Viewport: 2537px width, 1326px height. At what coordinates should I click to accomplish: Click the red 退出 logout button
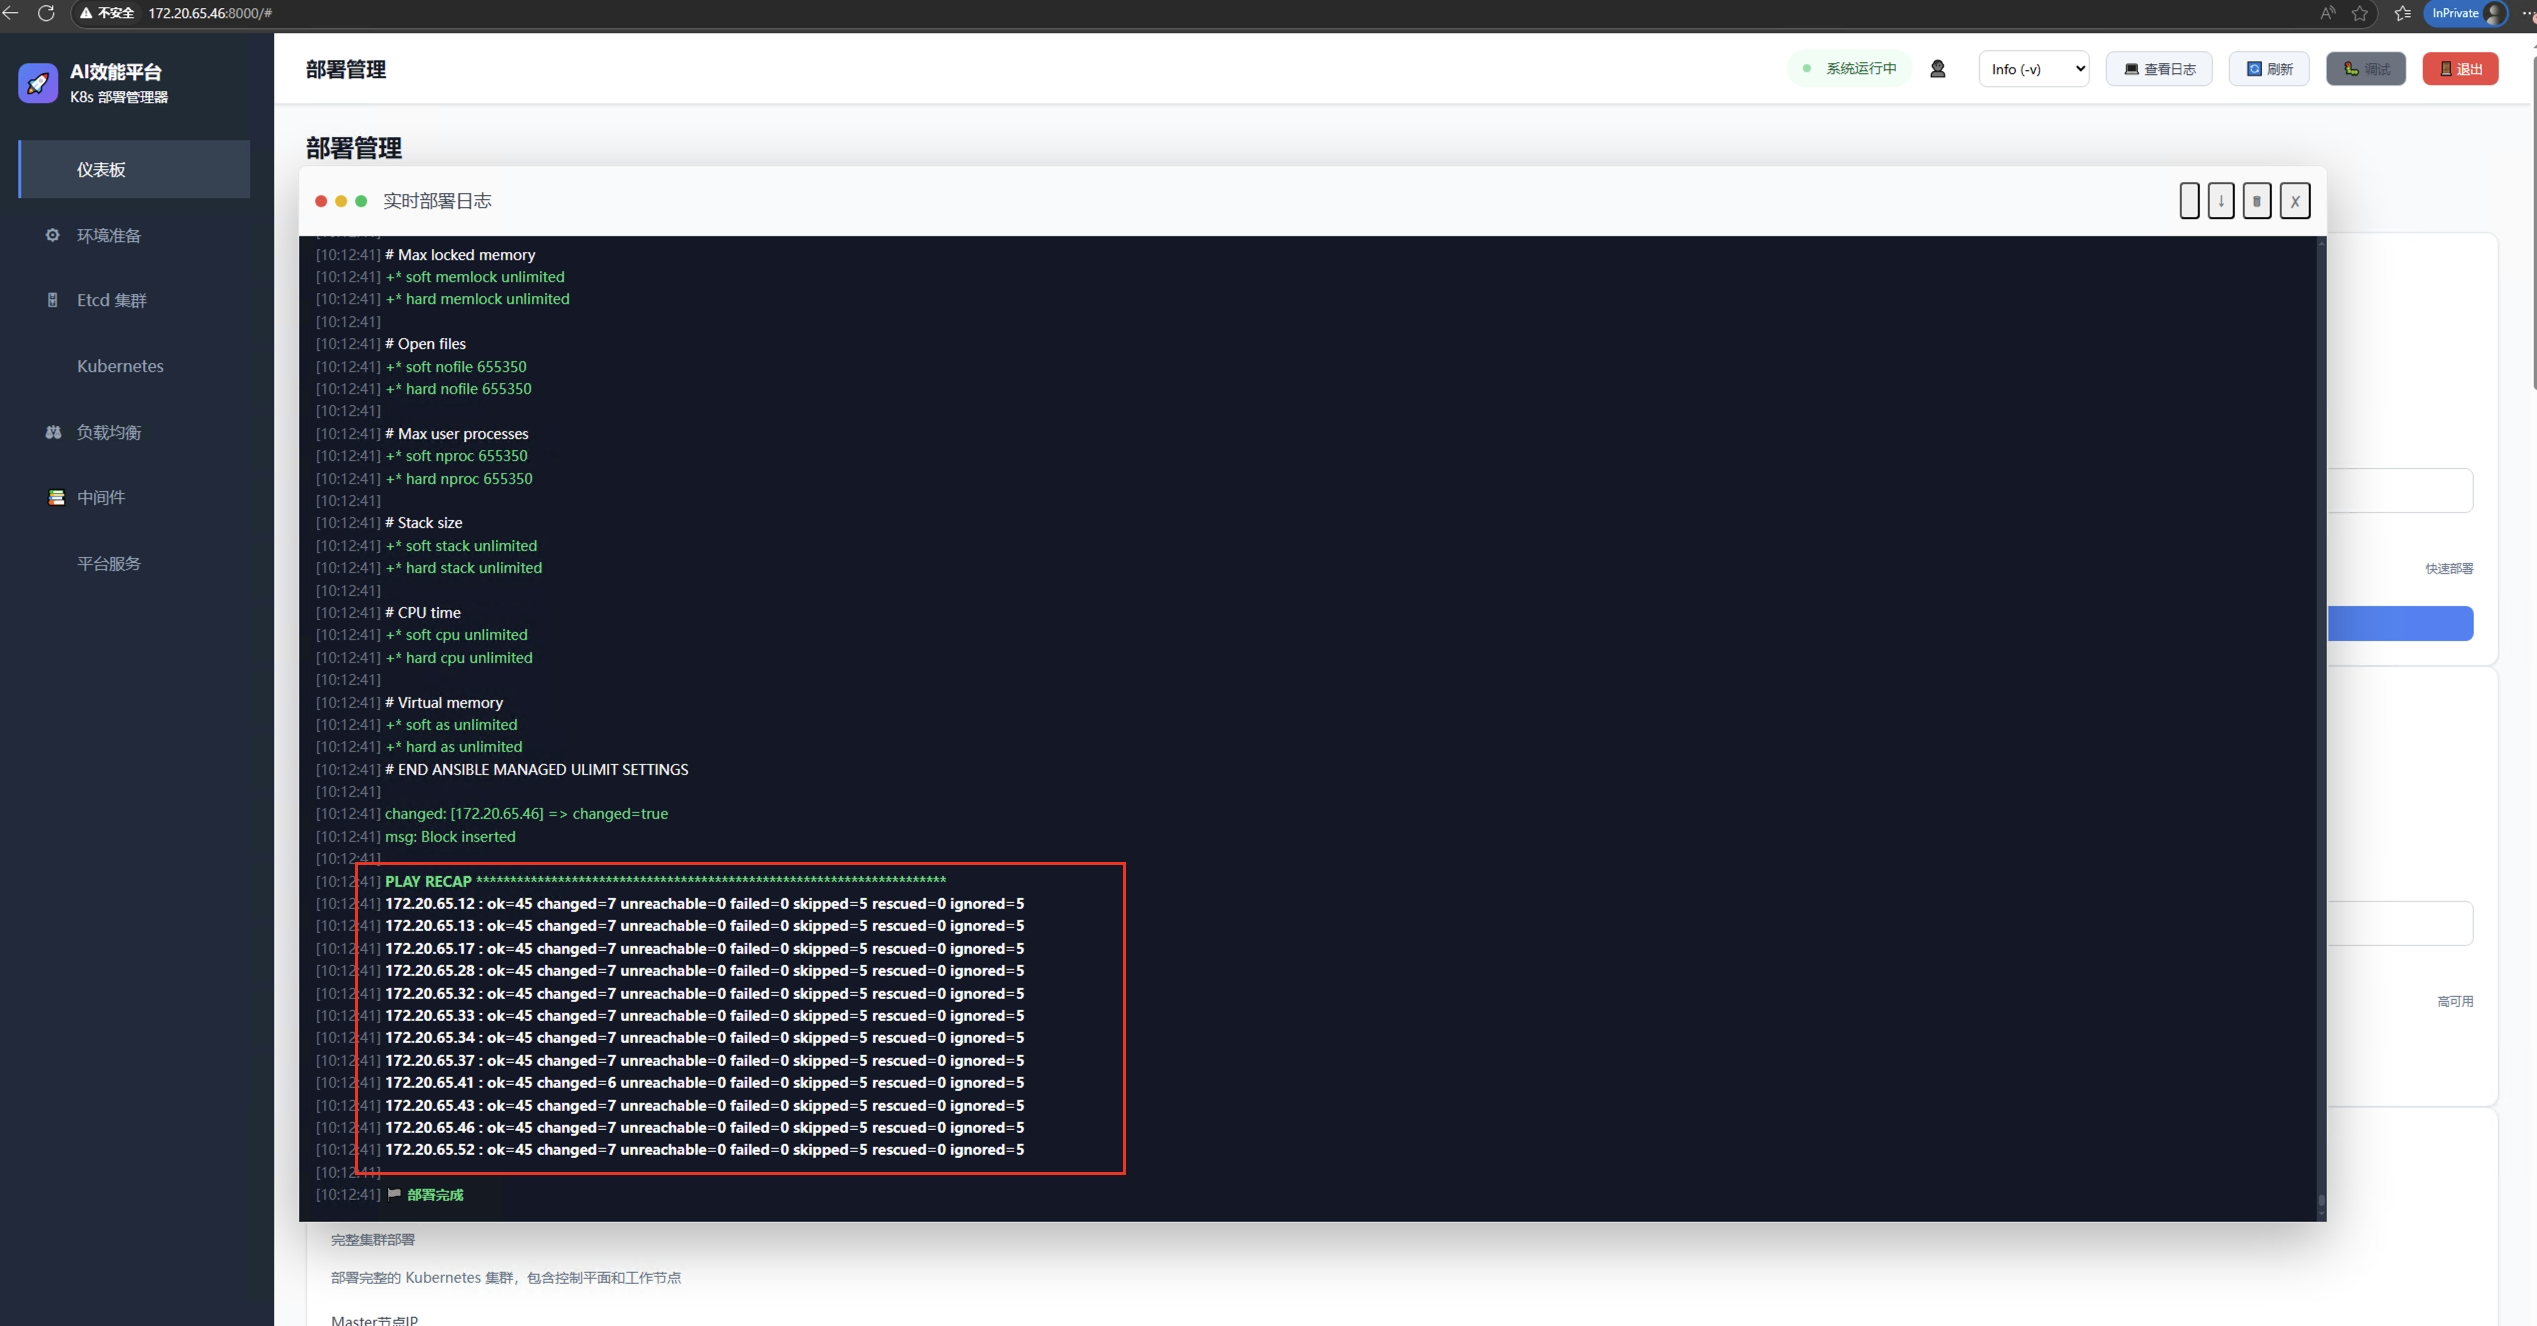pyautogui.click(x=2460, y=69)
